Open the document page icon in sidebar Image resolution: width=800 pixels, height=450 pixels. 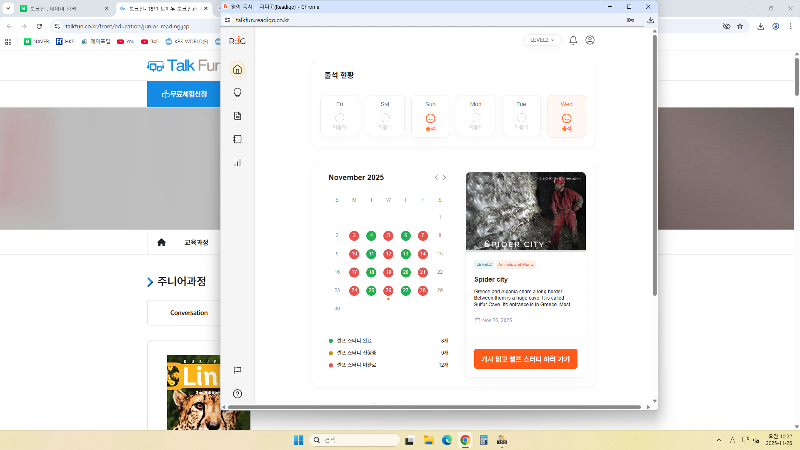[x=237, y=116]
